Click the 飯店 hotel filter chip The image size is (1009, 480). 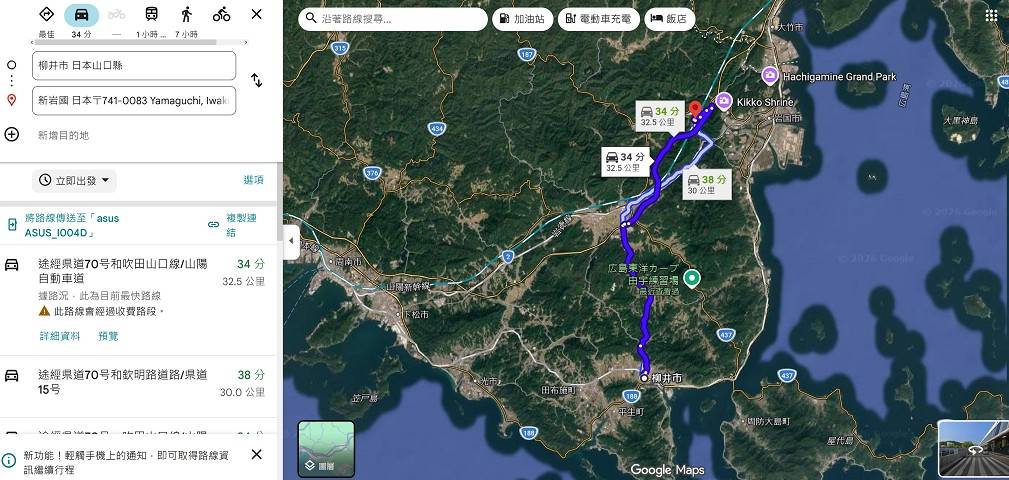tap(670, 19)
